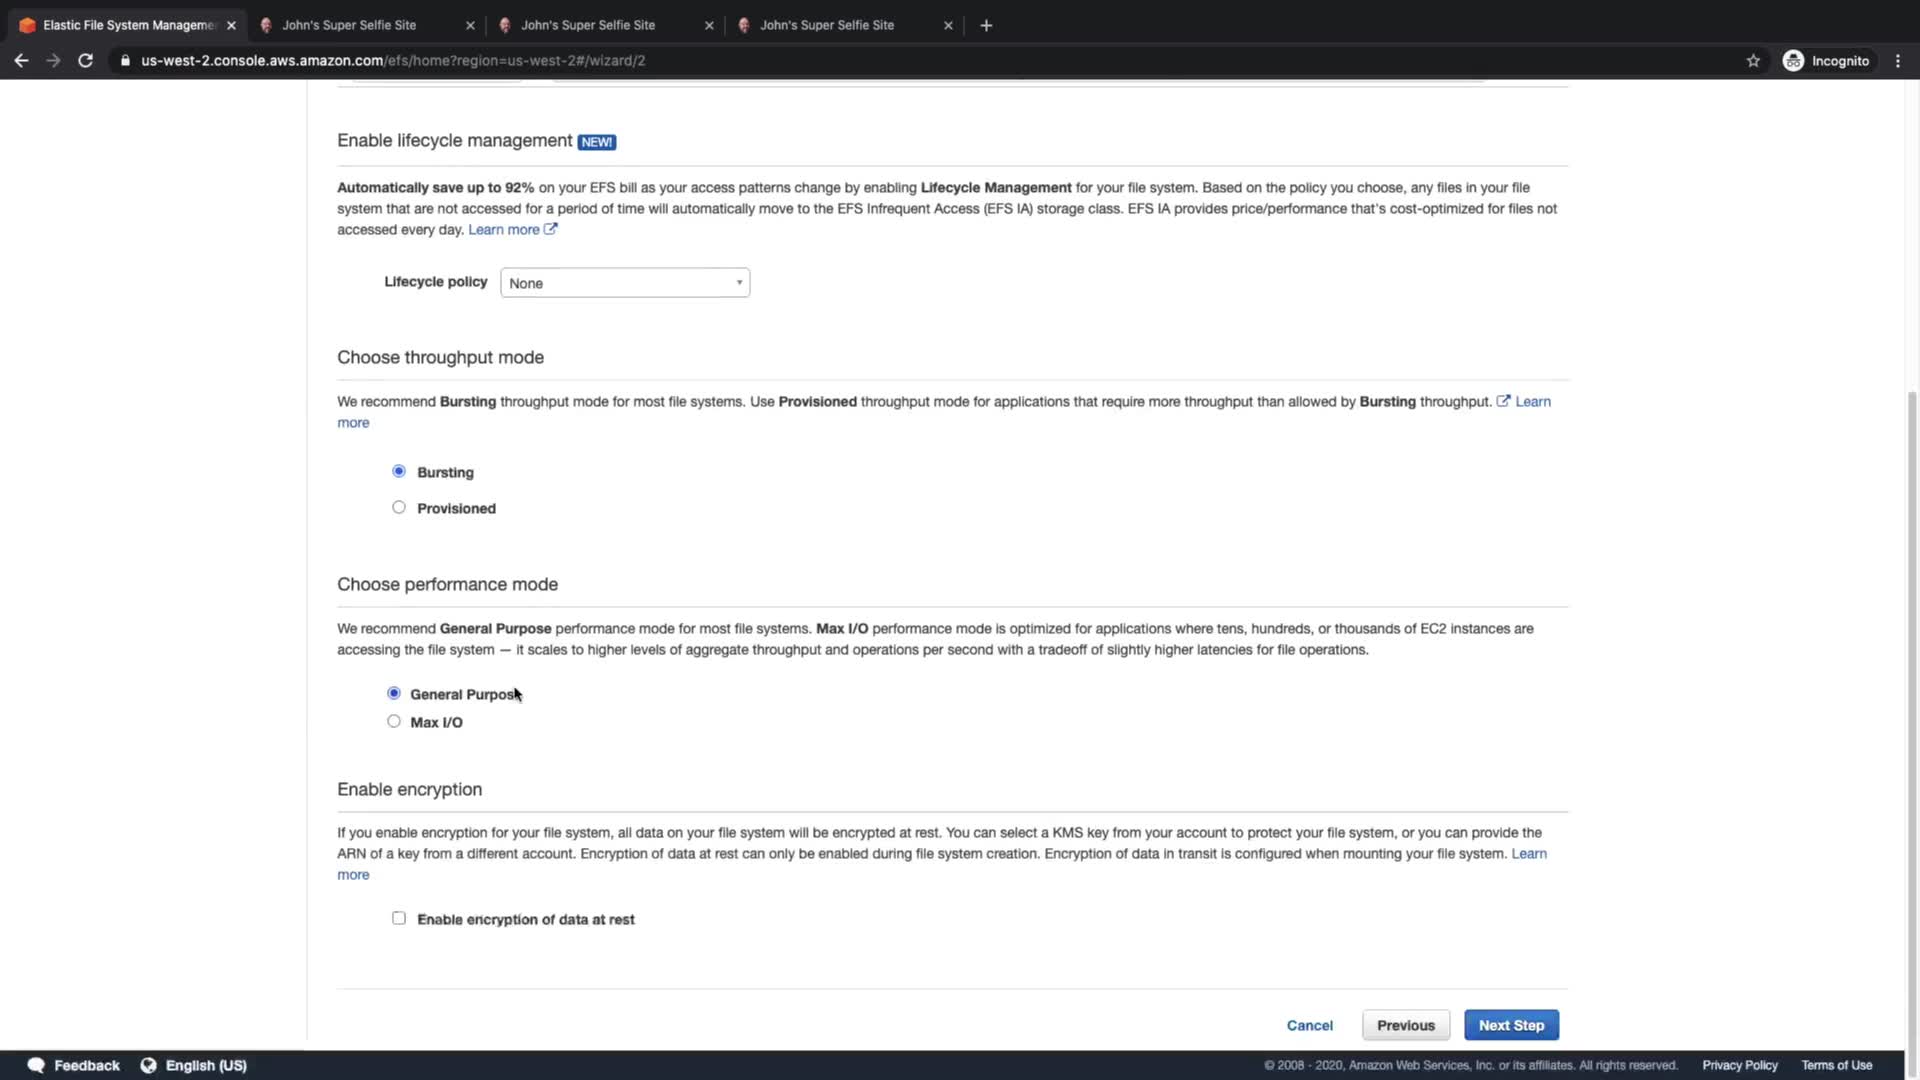Click the Feedback speech bubble icon
1920x1080 pixels.
[x=36, y=1065]
